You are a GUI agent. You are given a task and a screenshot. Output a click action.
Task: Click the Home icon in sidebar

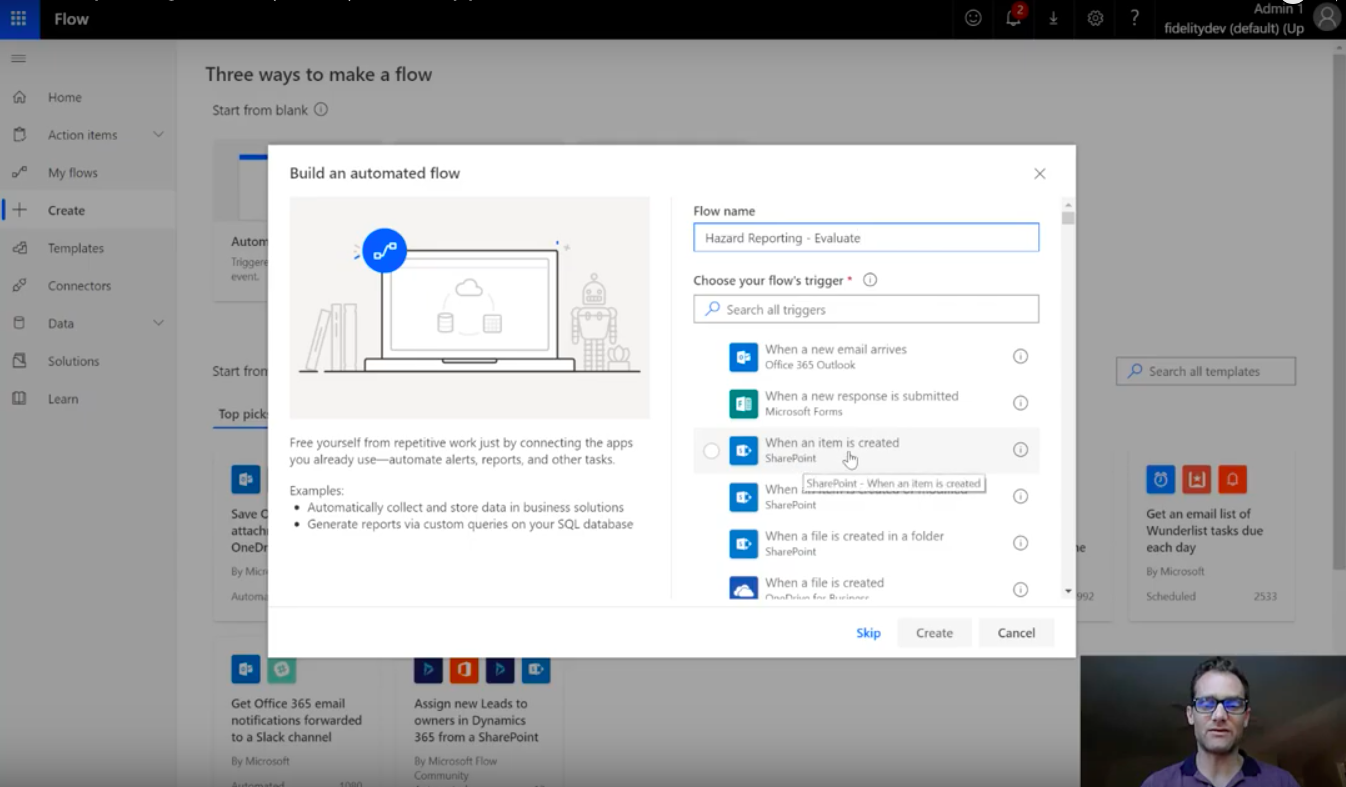tap(19, 97)
